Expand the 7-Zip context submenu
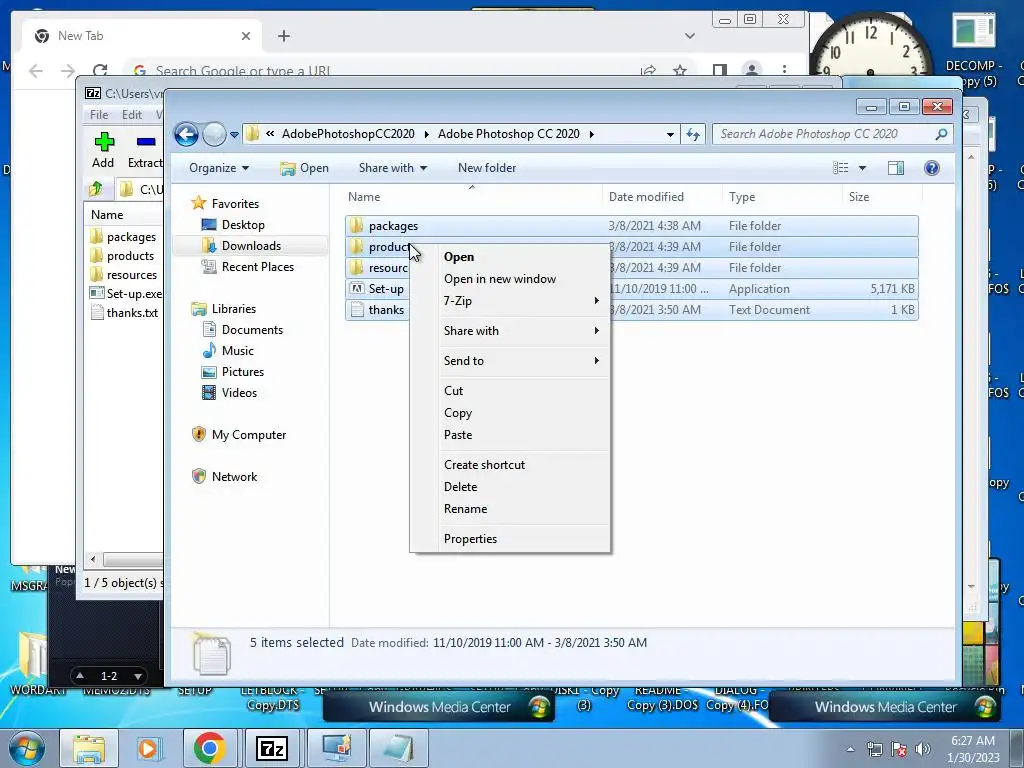Viewport: 1024px width, 768px height. (510, 301)
